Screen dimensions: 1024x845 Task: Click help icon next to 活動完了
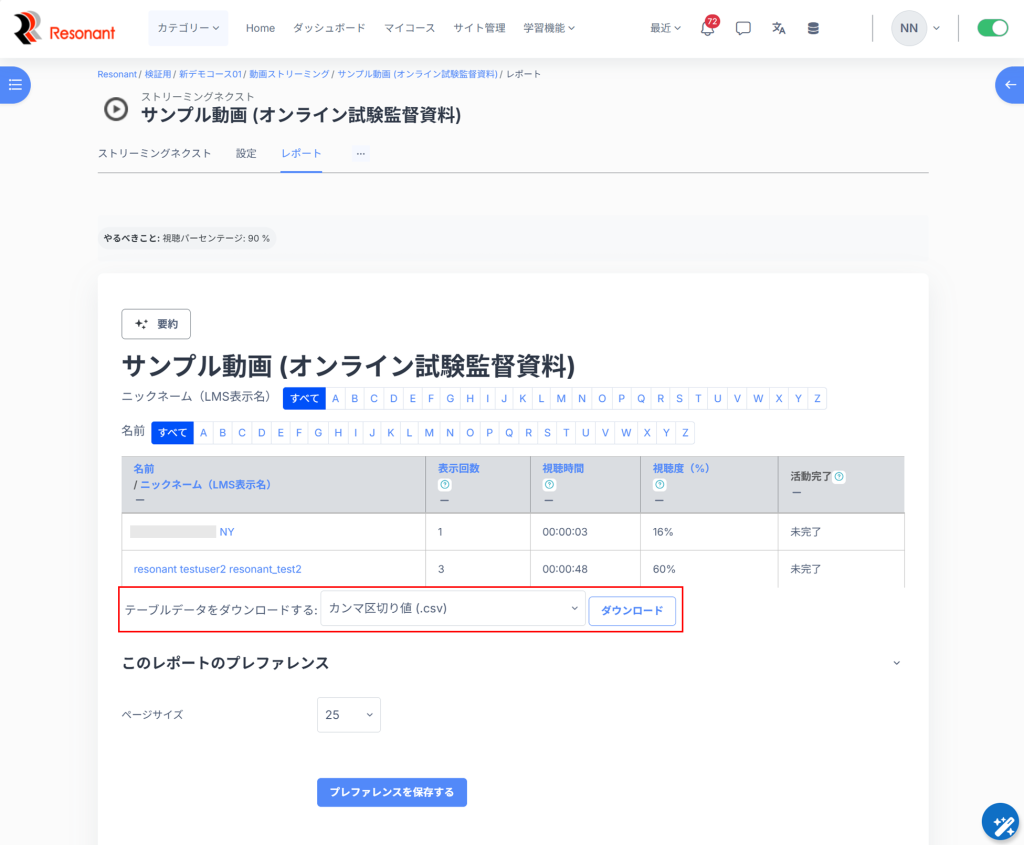point(839,477)
